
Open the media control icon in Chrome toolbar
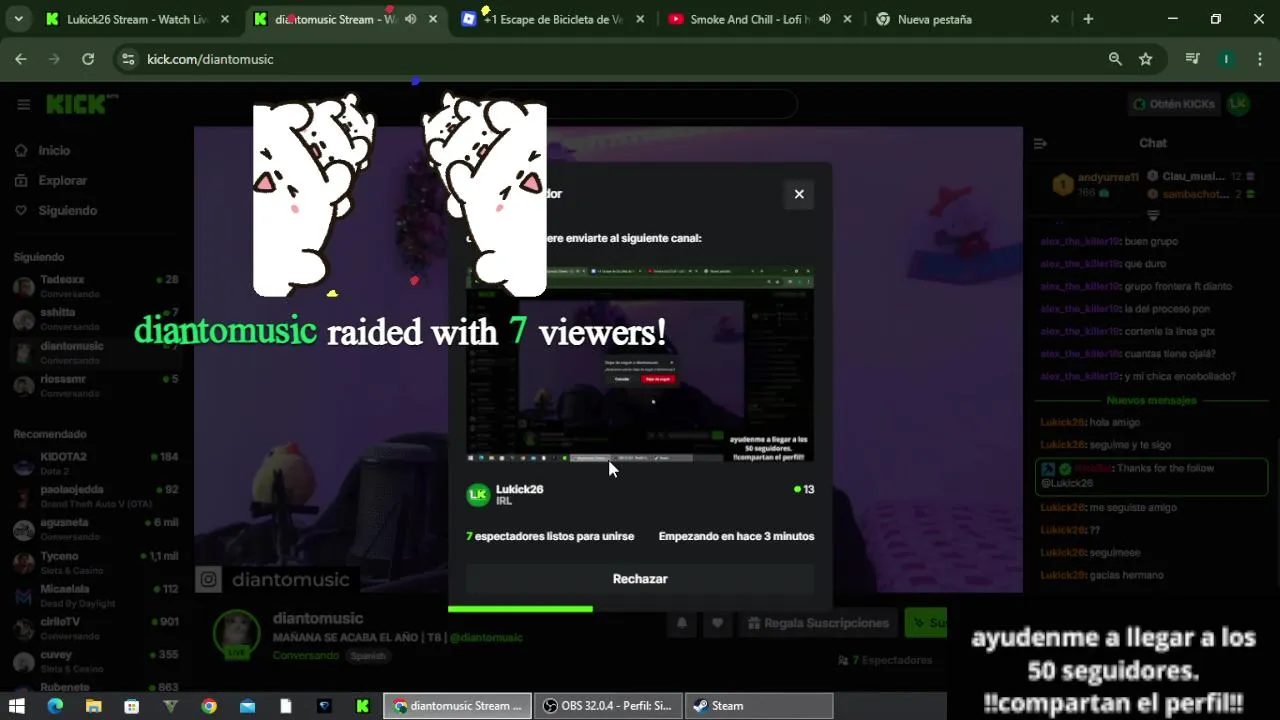(1192, 59)
